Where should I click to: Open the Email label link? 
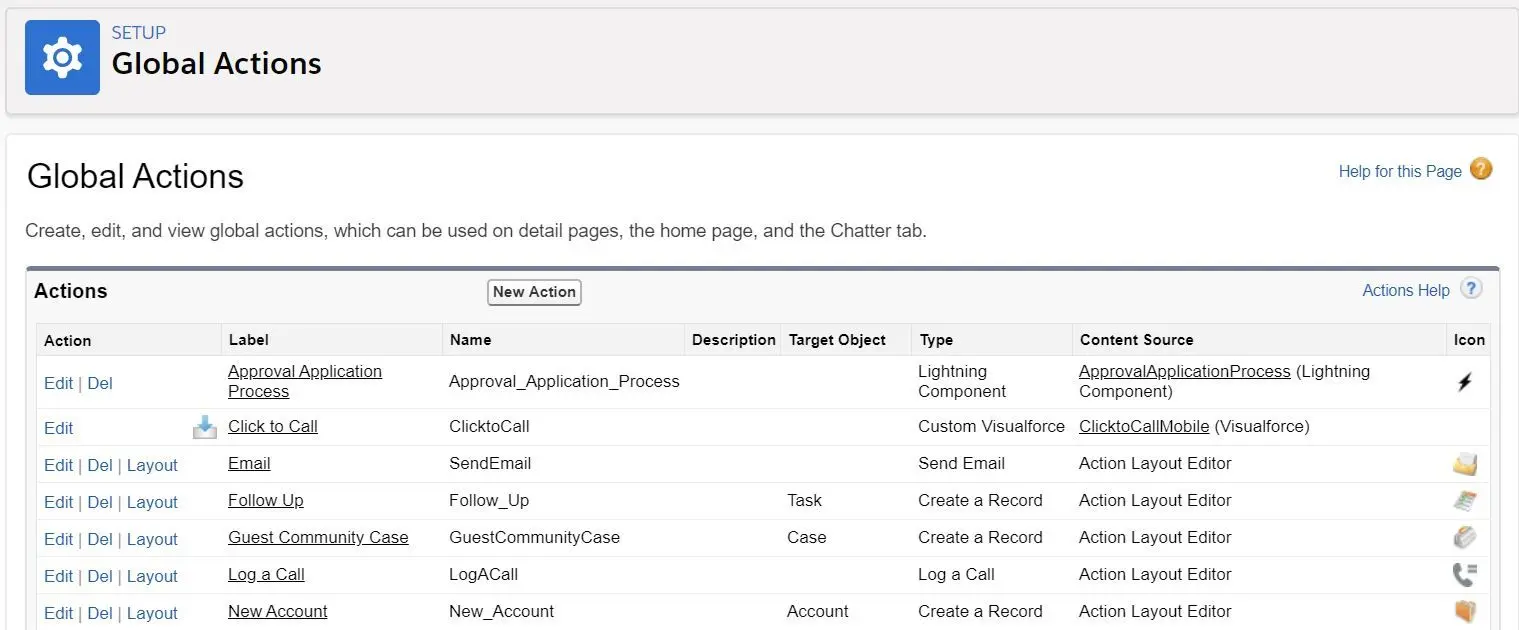[249, 463]
